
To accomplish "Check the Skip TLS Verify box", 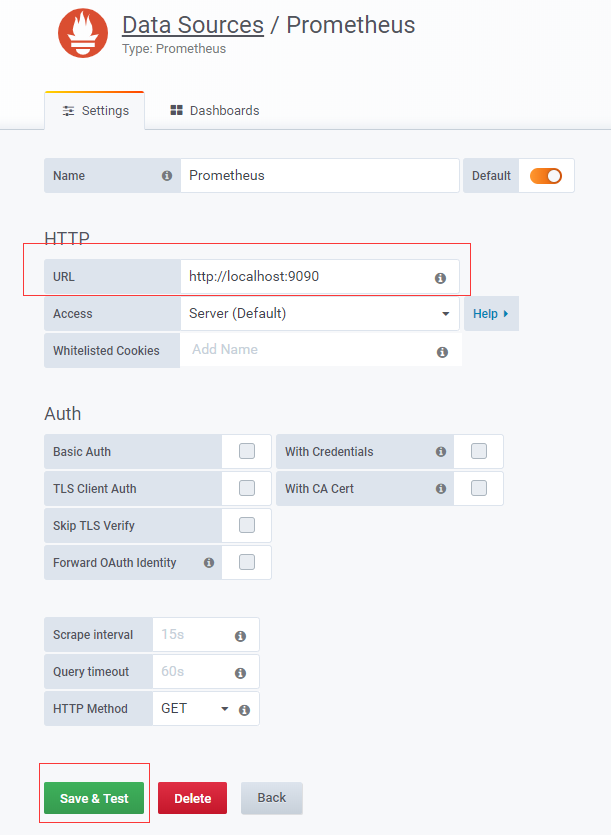I will pyautogui.click(x=247, y=525).
